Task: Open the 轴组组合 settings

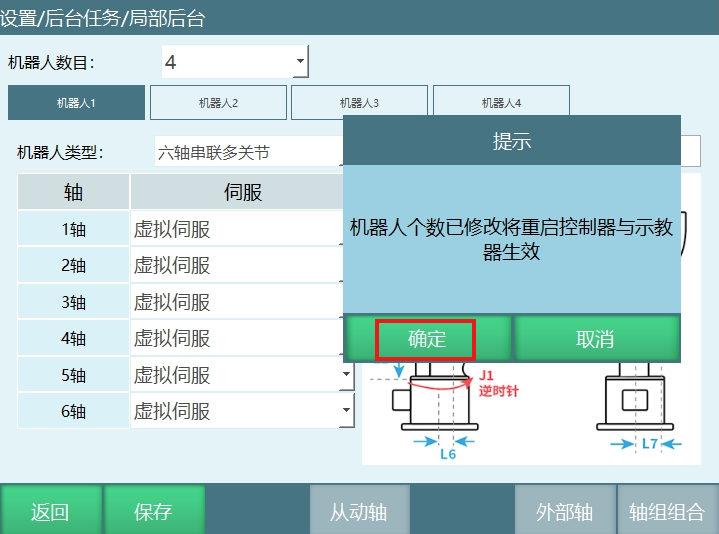Action: (x=667, y=511)
